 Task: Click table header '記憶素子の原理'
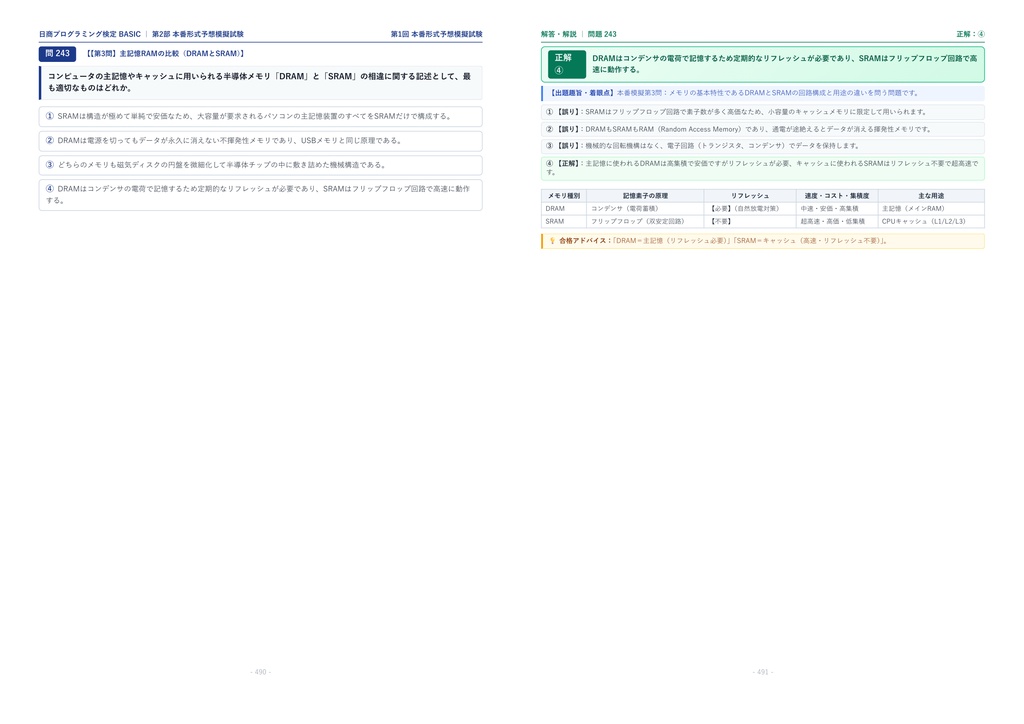[x=645, y=196]
